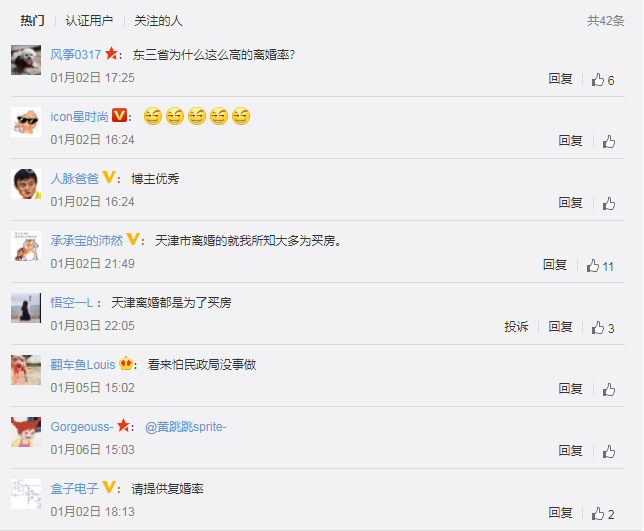Like the comment by 风筝0317
644x531 pixels.
pos(603,80)
